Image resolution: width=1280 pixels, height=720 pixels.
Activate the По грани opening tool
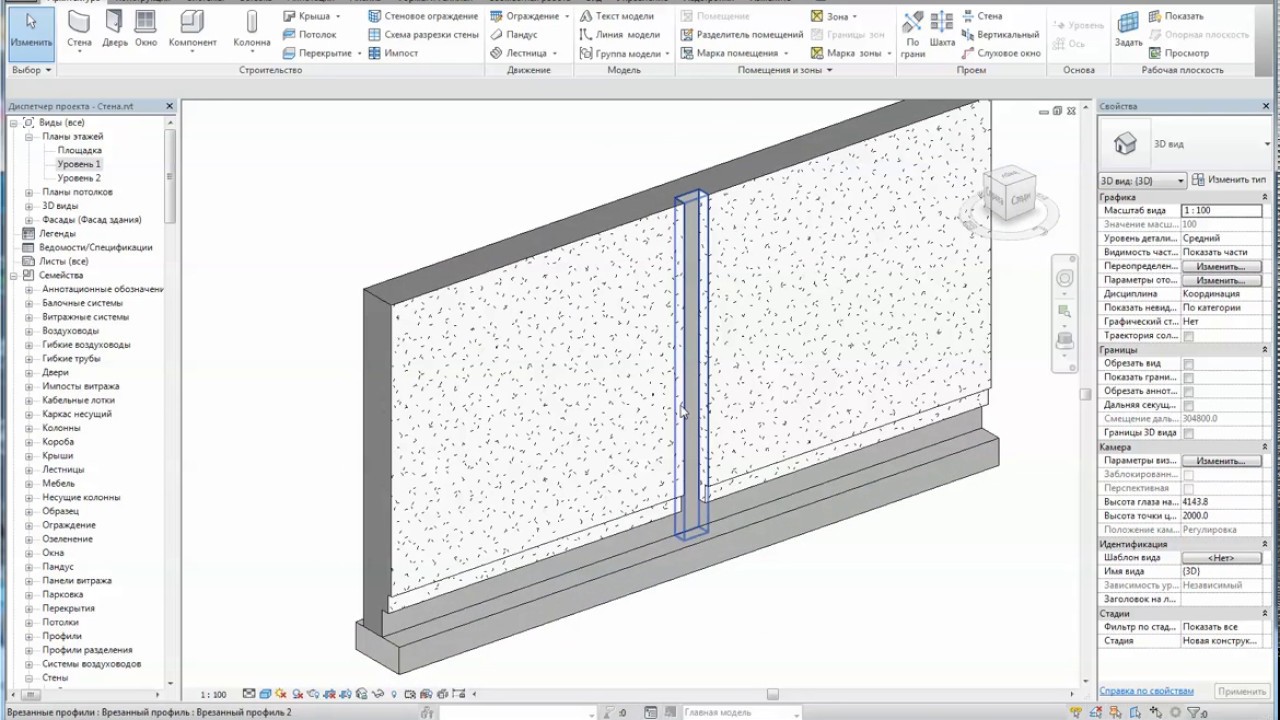coord(912,34)
